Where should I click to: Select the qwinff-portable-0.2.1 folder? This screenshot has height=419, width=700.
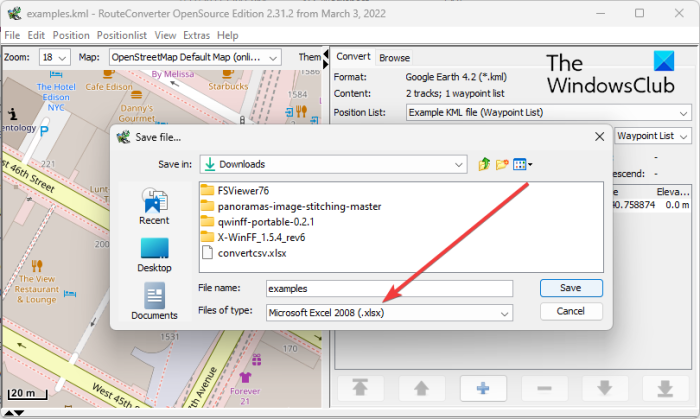pos(258,222)
